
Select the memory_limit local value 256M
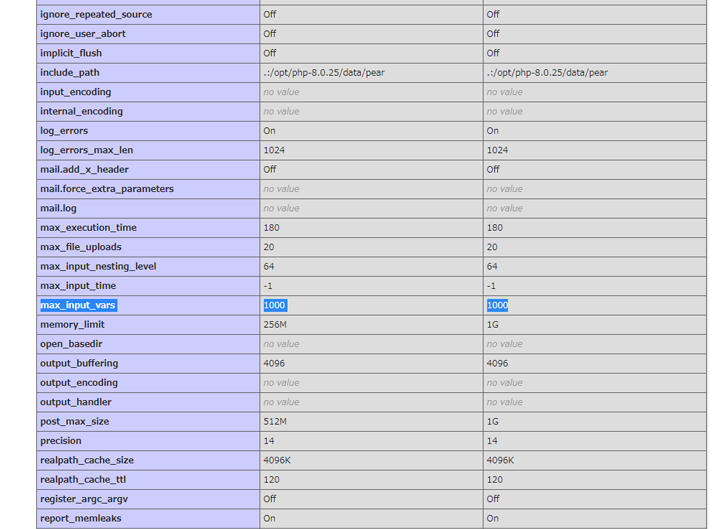pos(275,325)
